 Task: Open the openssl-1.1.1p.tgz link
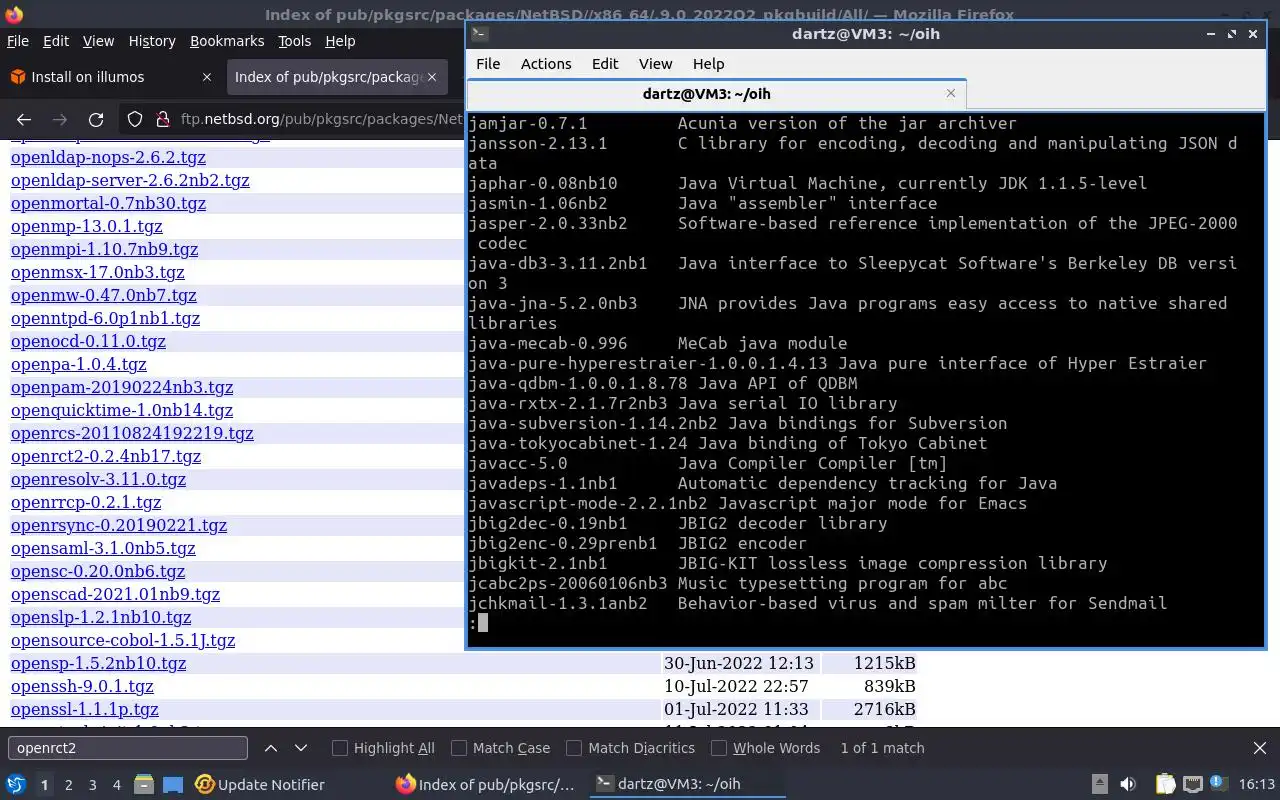tap(85, 709)
